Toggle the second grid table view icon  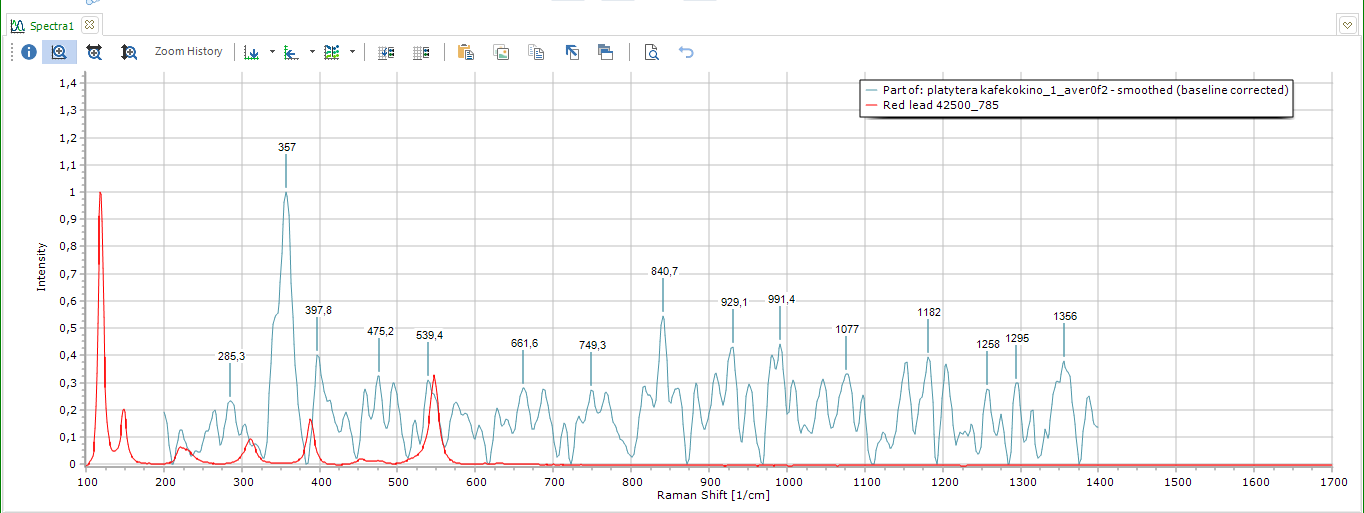[x=421, y=52]
